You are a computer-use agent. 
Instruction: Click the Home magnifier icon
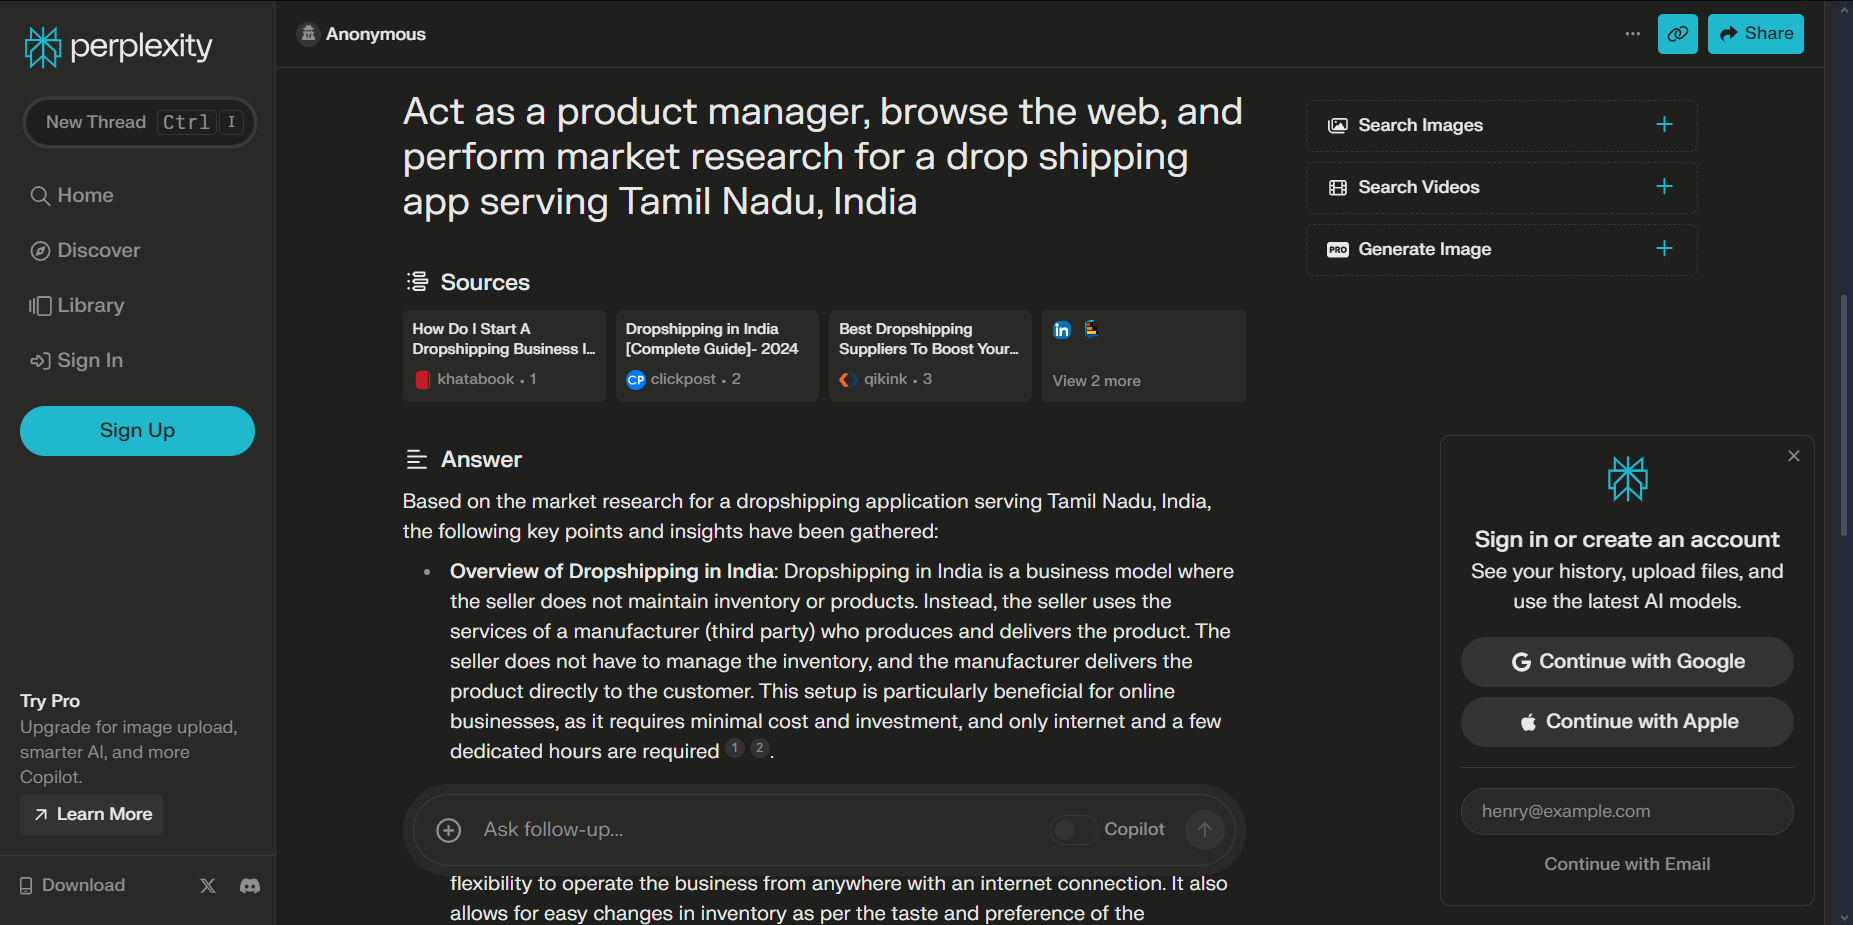click(40, 196)
